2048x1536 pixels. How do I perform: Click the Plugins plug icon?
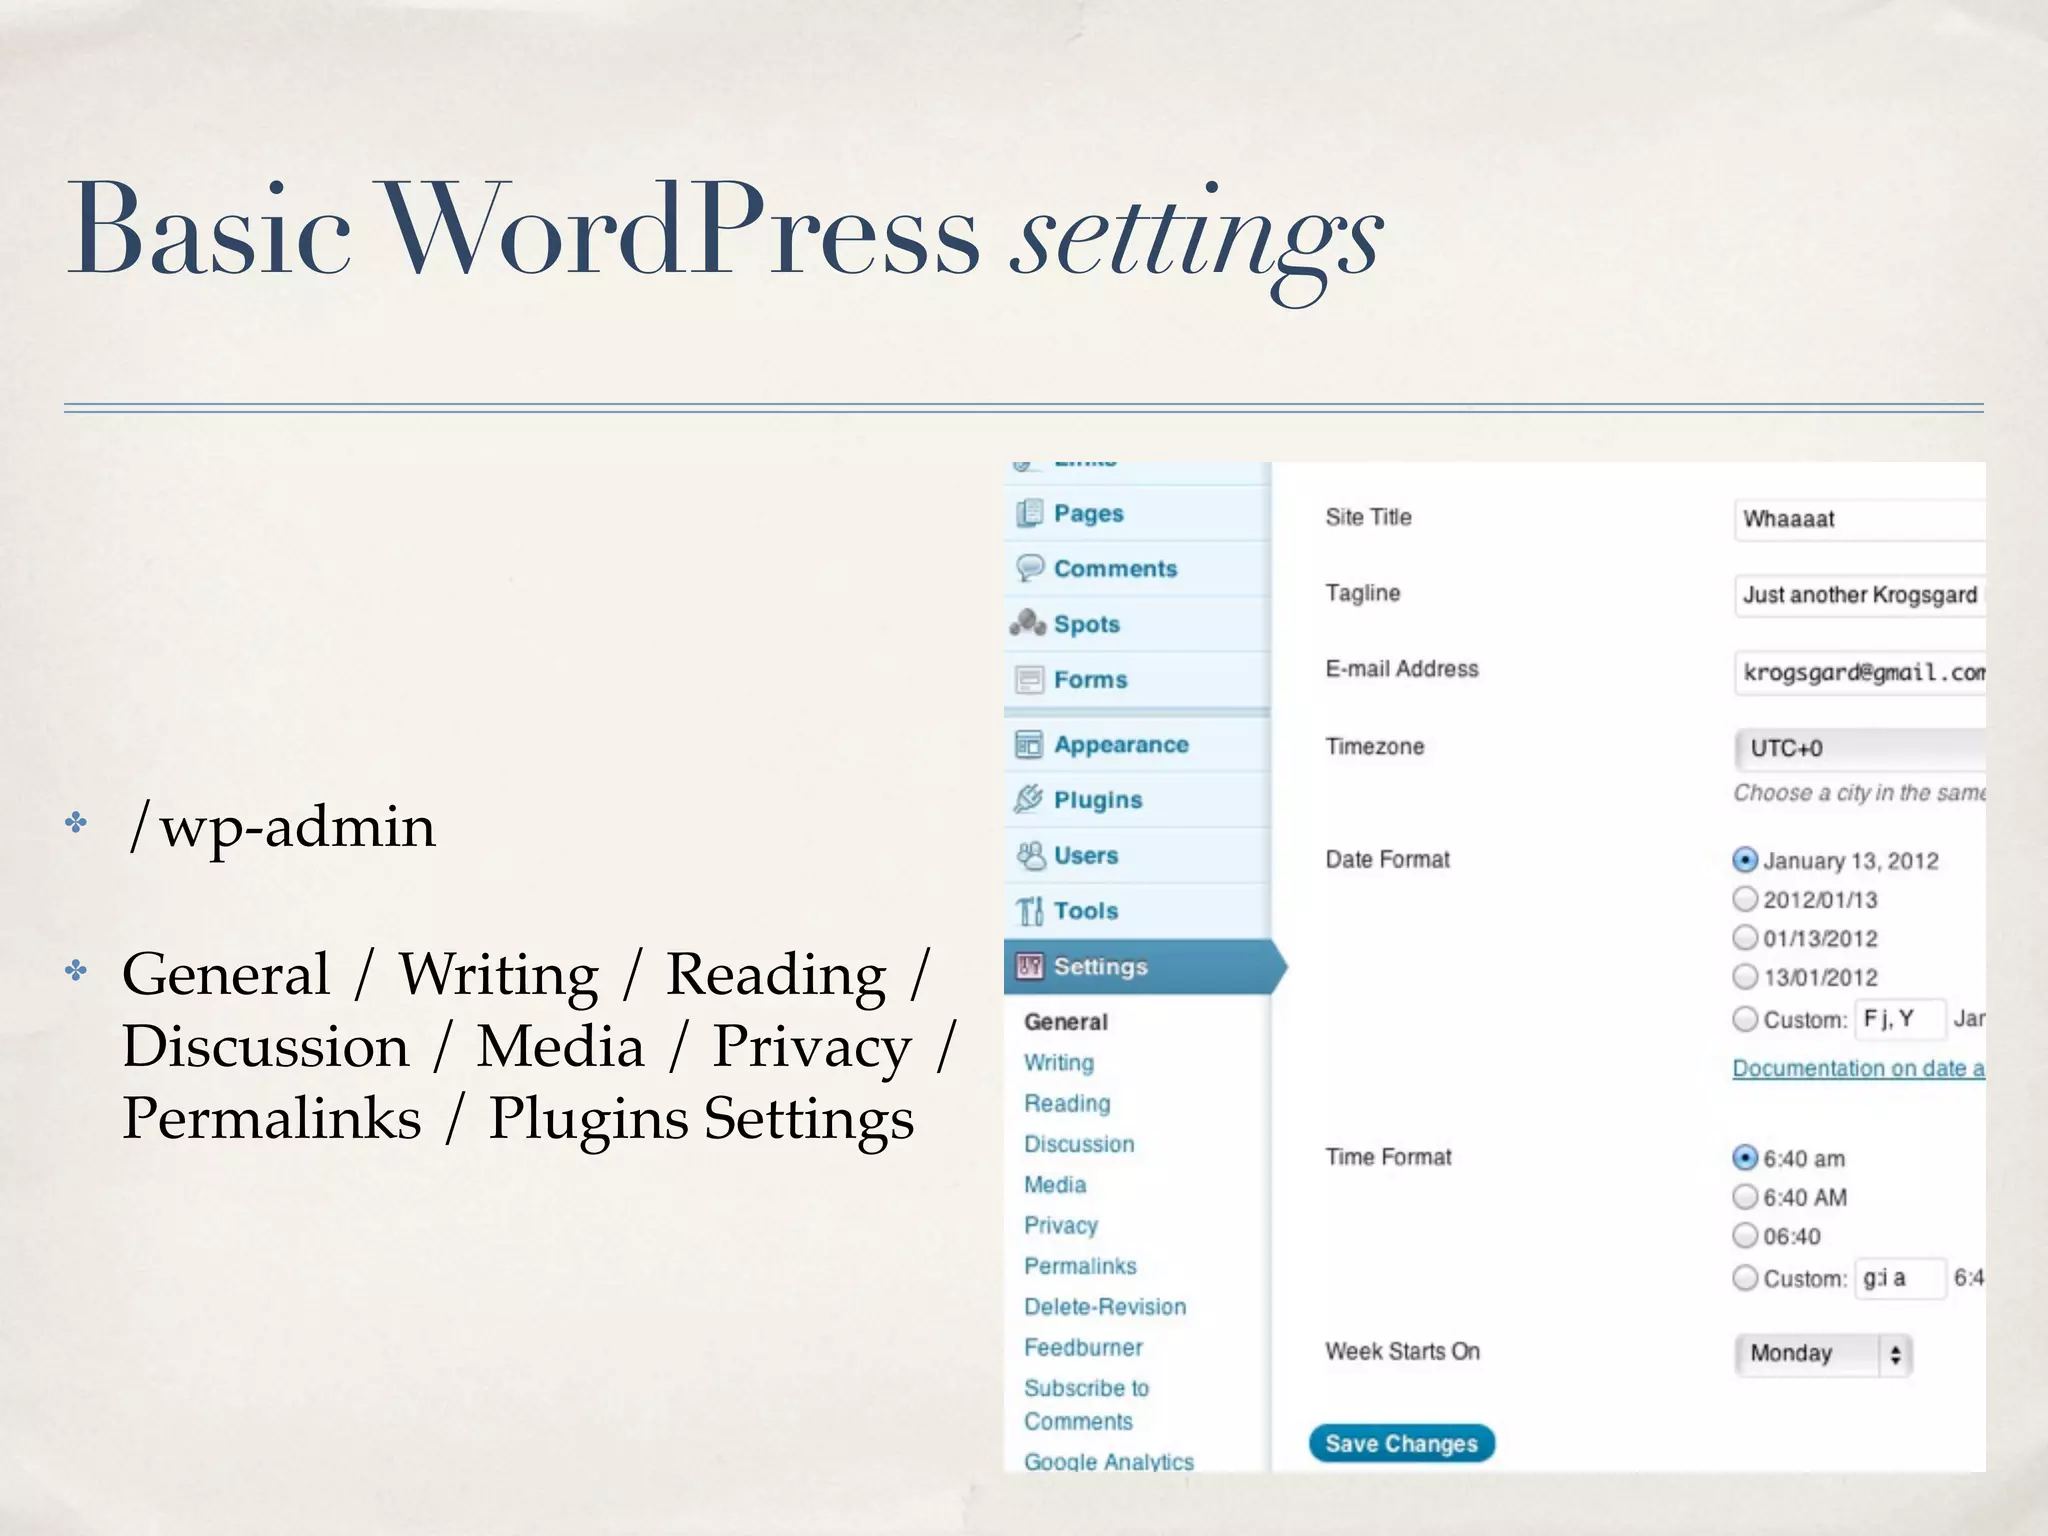(1029, 799)
